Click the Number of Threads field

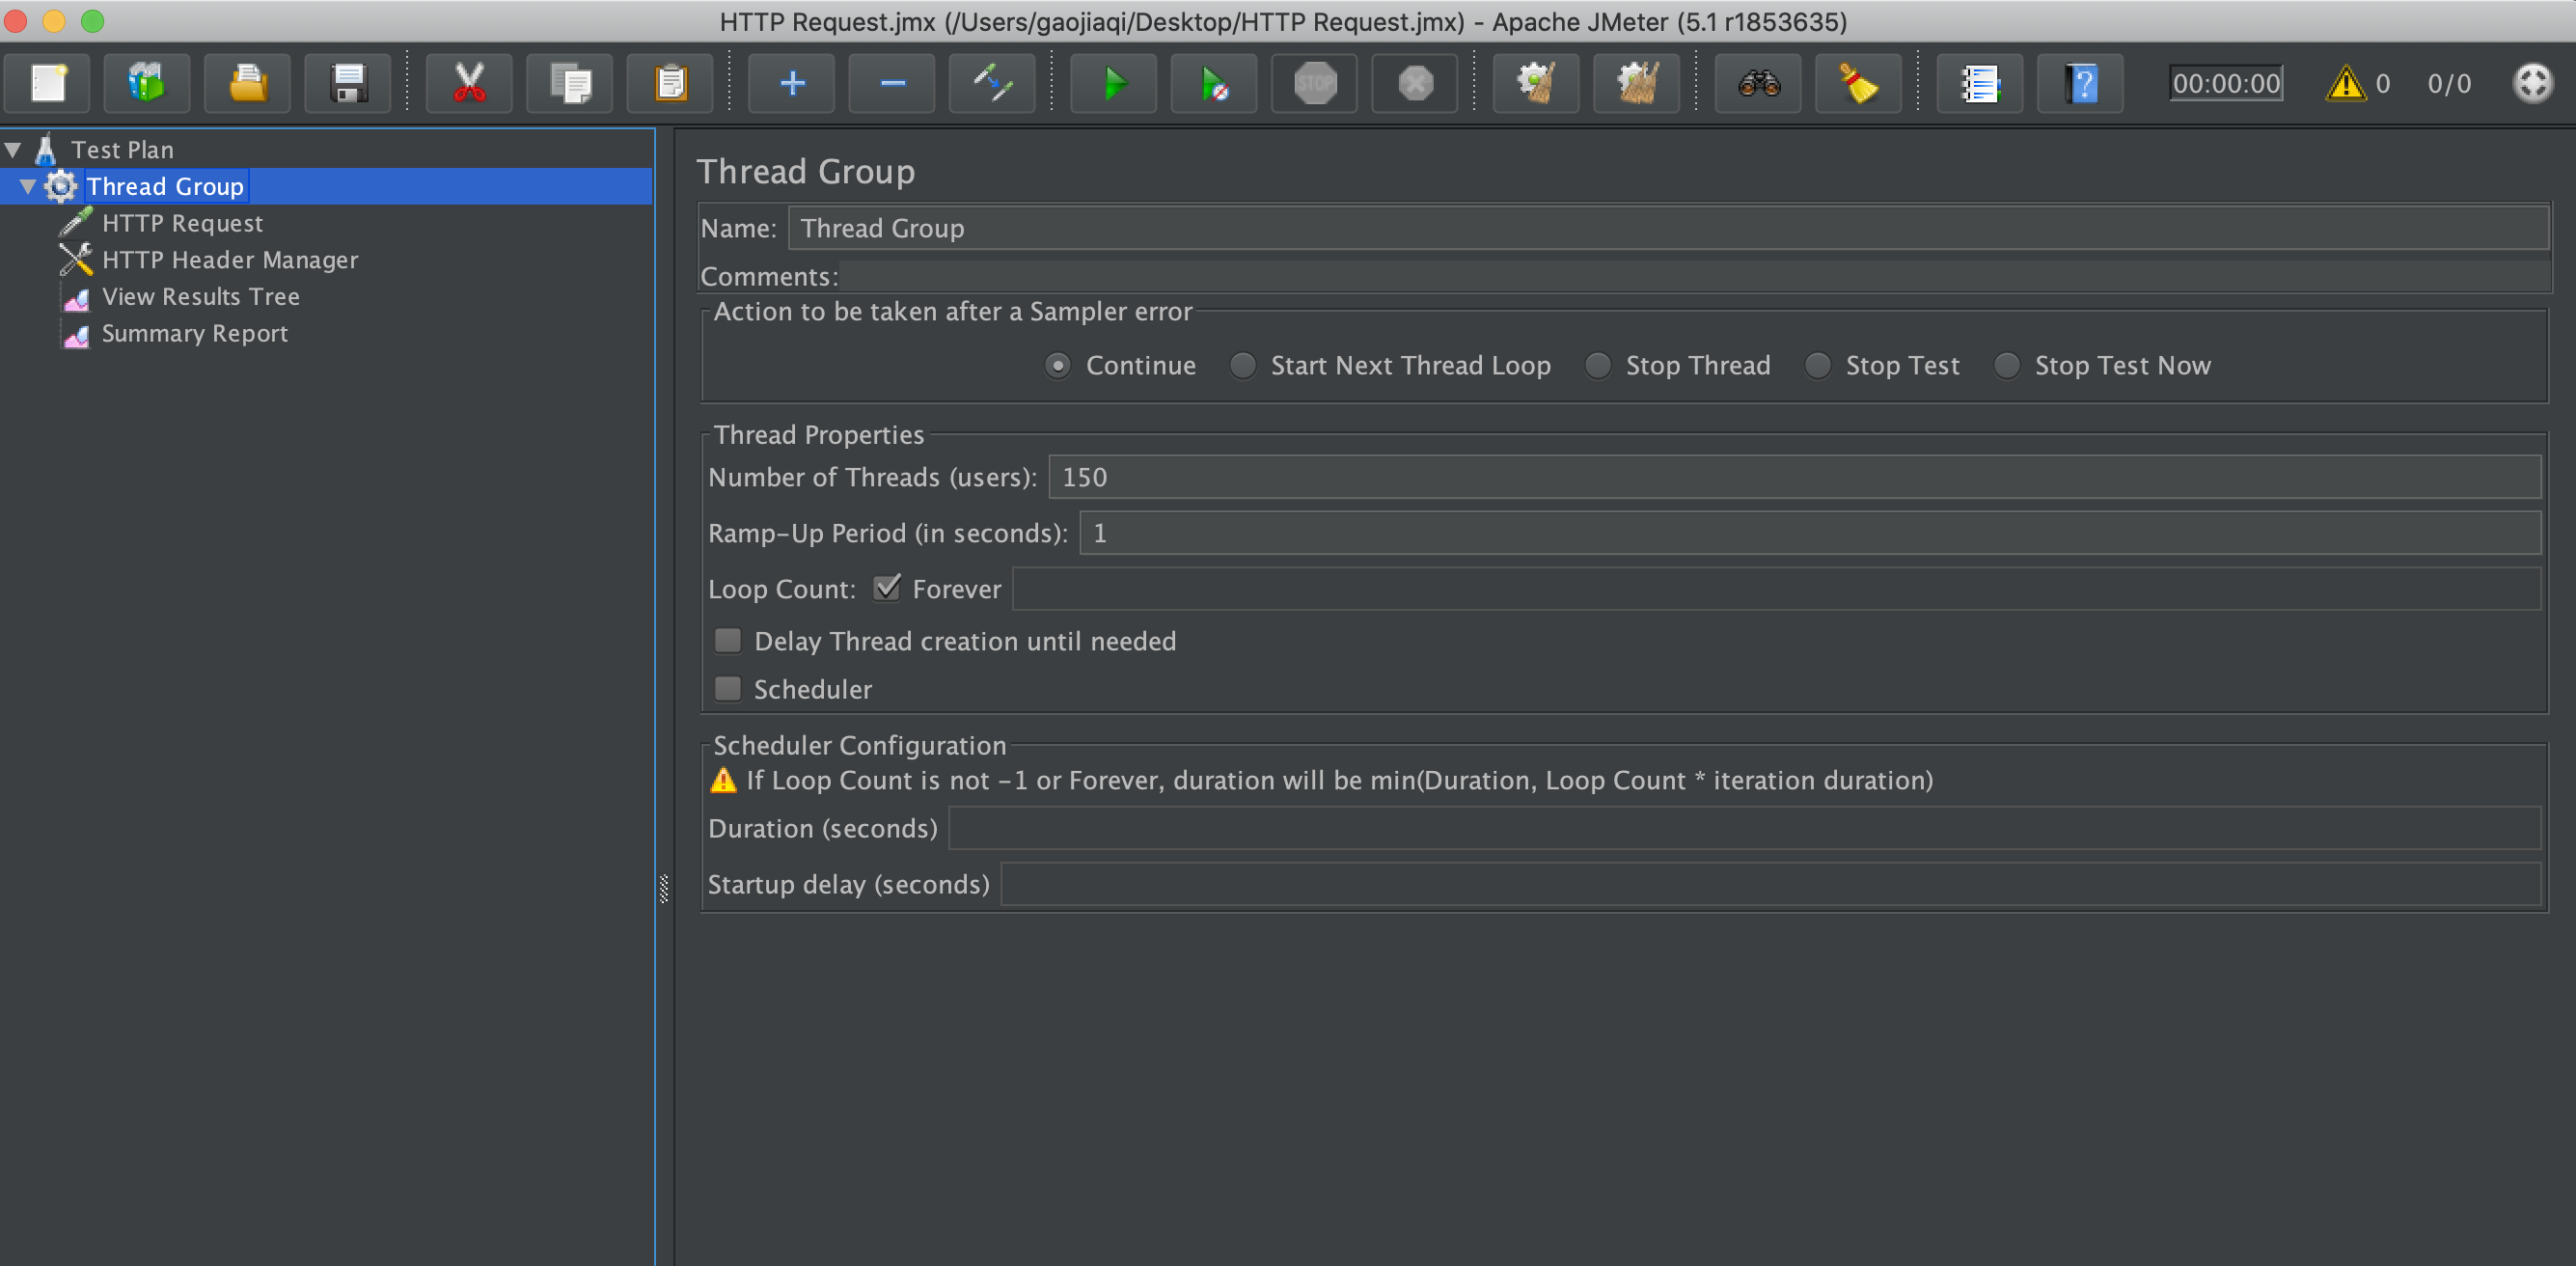[x=1794, y=477]
